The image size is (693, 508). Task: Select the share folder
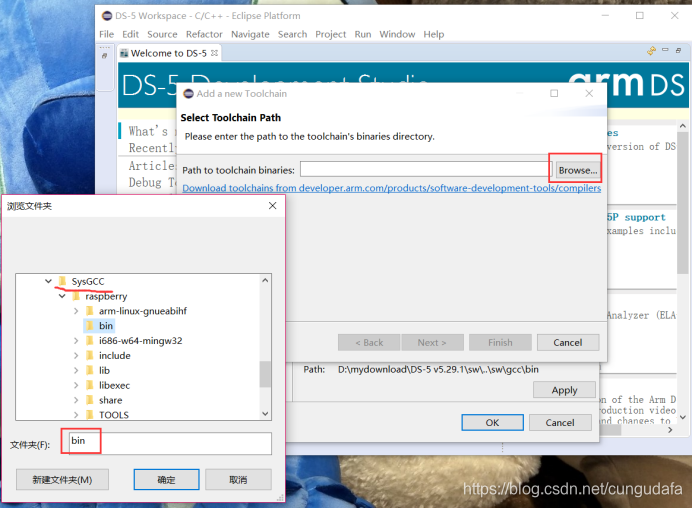click(x=110, y=400)
